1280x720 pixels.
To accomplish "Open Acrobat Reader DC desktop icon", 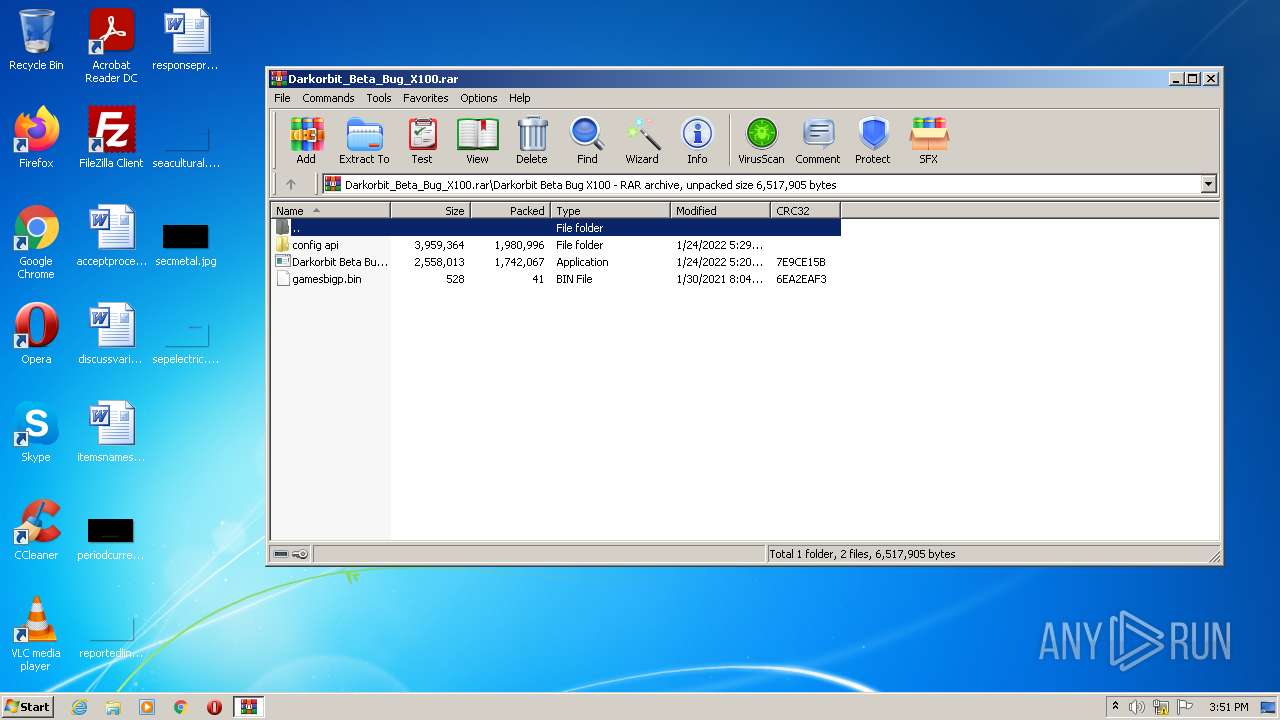I will pyautogui.click(x=111, y=46).
